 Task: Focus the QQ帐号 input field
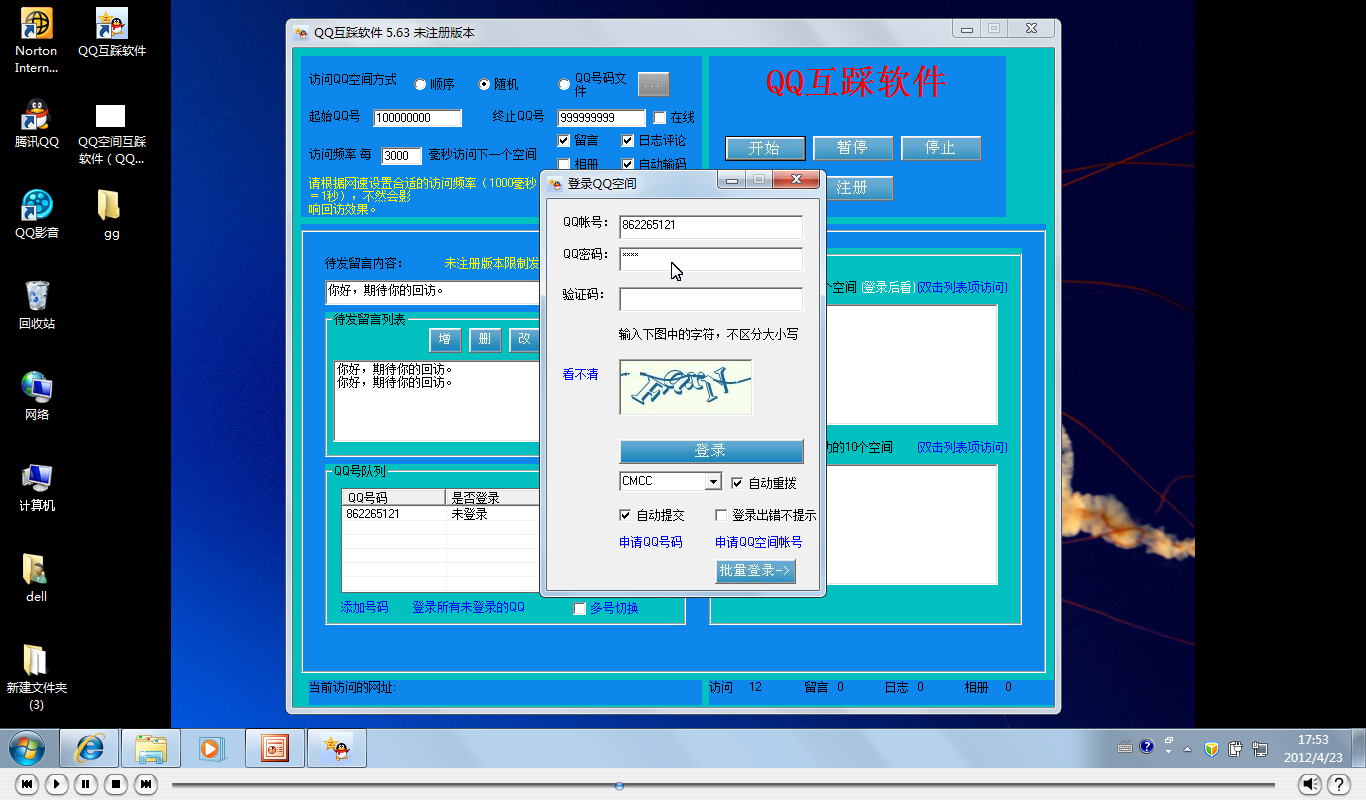(x=711, y=226)
